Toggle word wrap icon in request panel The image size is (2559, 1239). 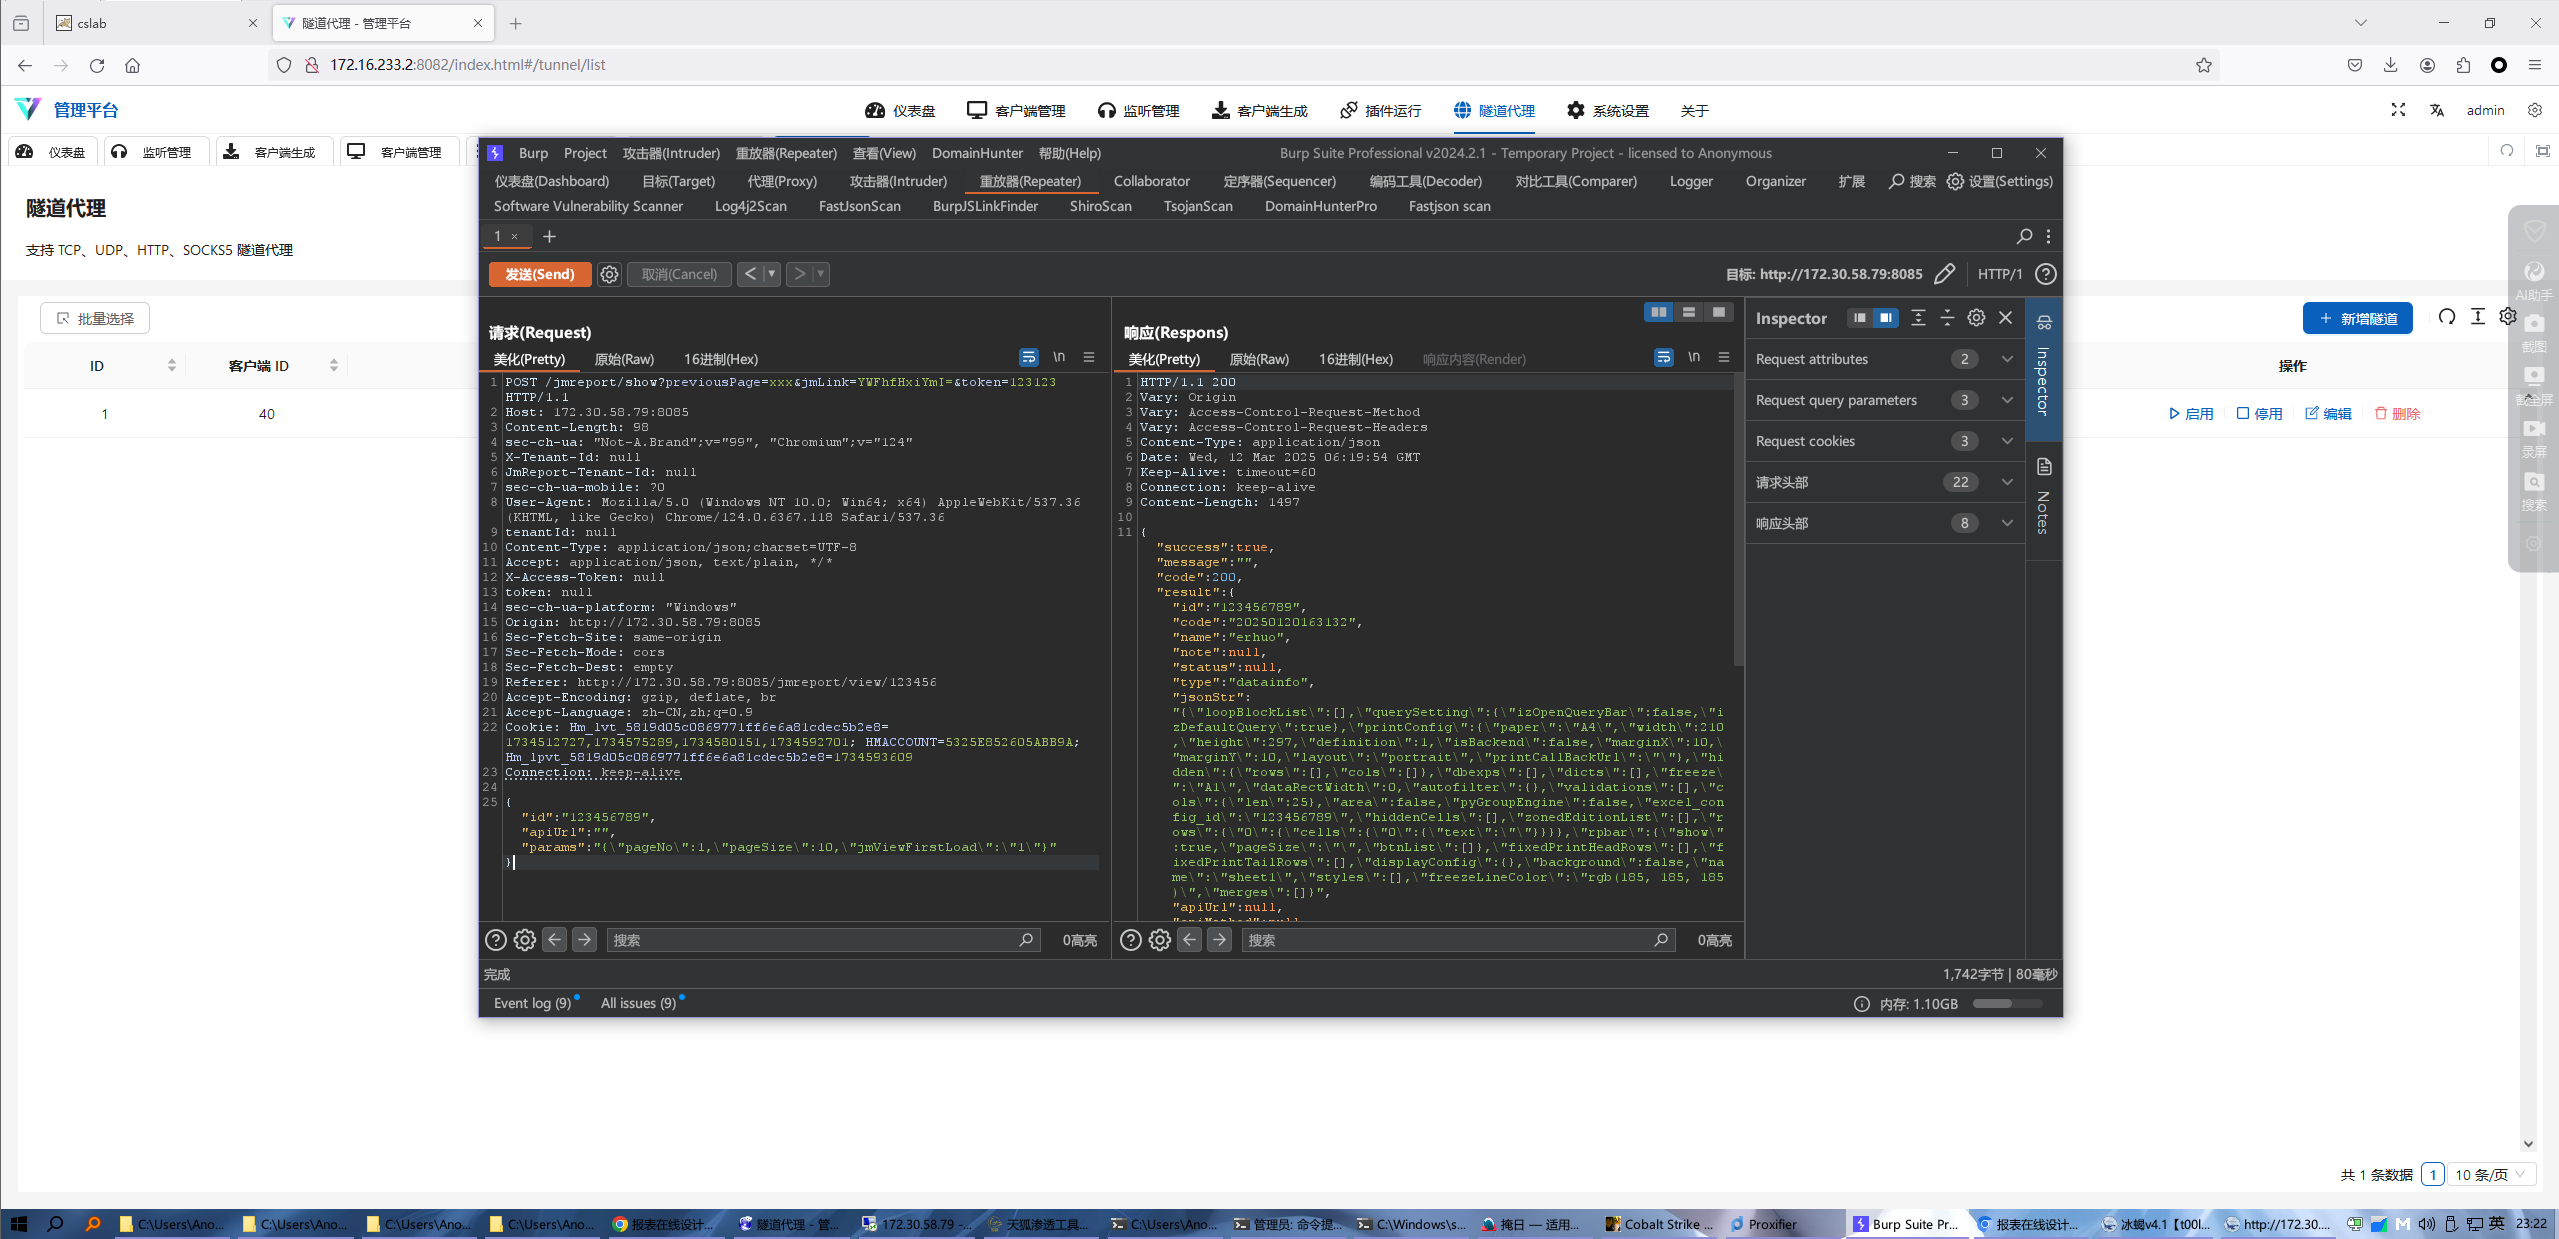pos(1028,358)
